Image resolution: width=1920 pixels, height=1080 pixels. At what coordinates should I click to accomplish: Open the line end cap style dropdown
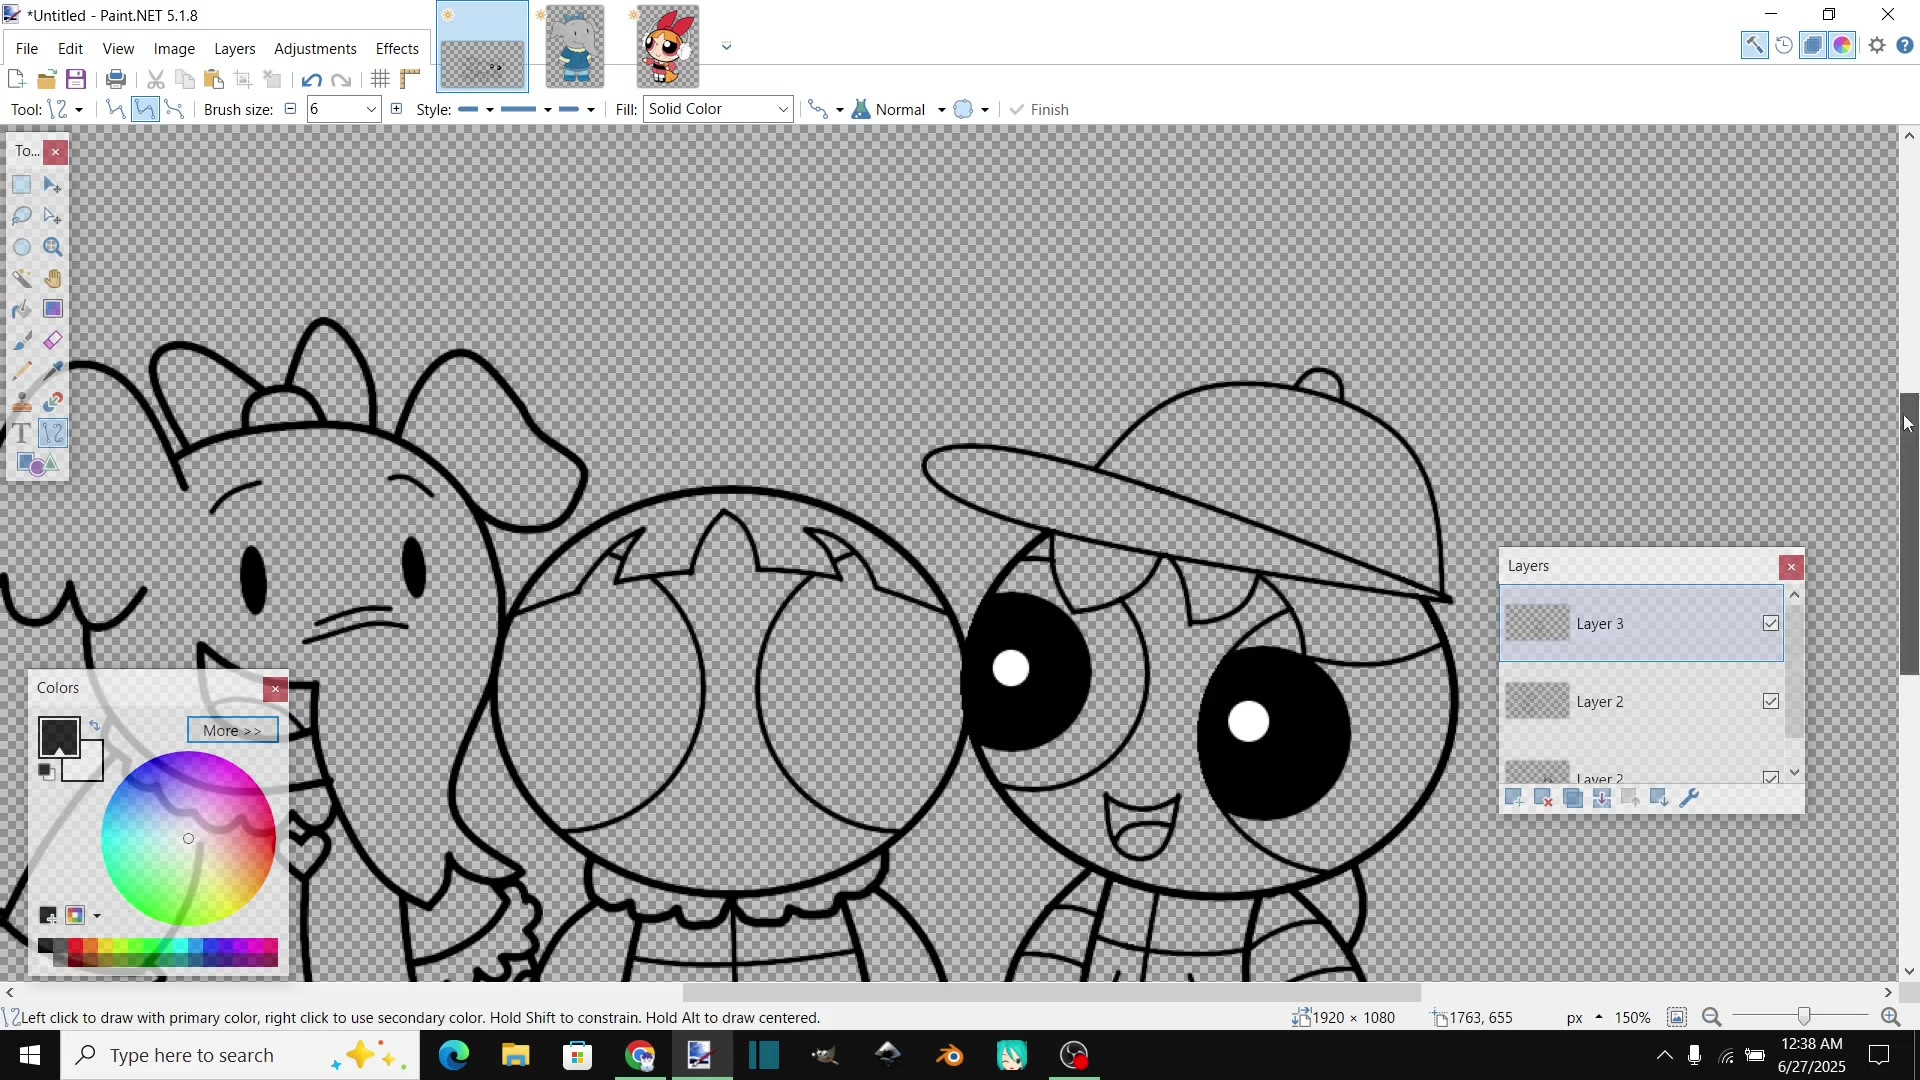click(577, 109)
